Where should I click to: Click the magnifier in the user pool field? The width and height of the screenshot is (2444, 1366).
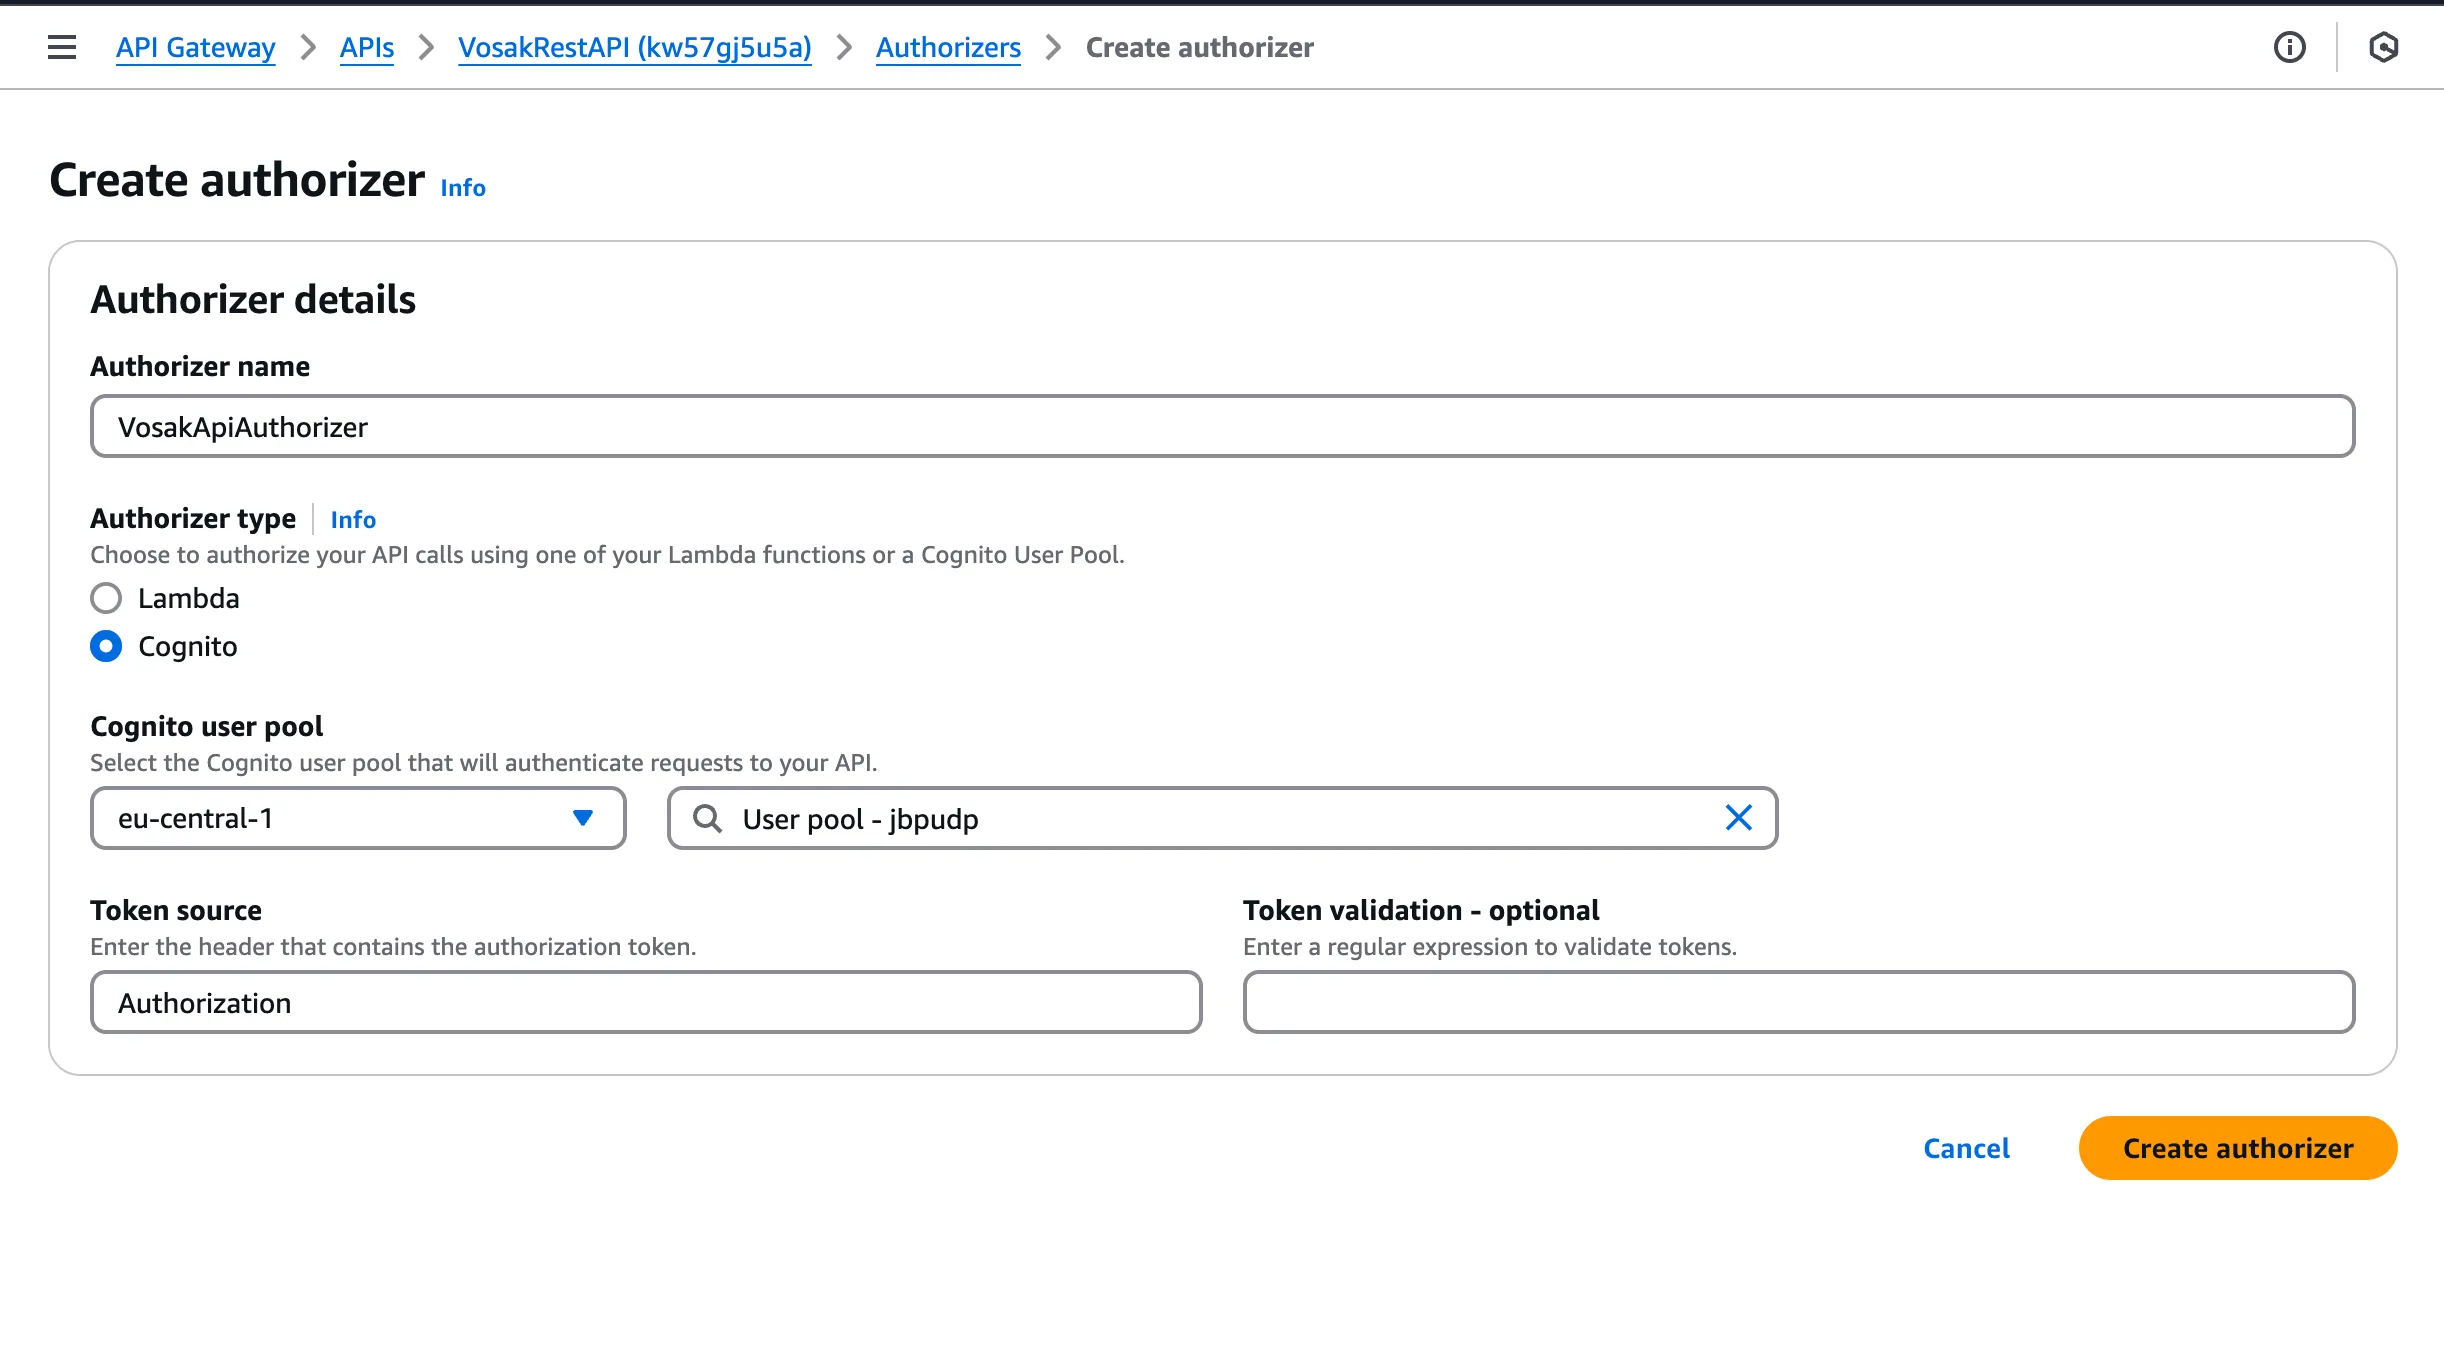(x=708, y=818)
